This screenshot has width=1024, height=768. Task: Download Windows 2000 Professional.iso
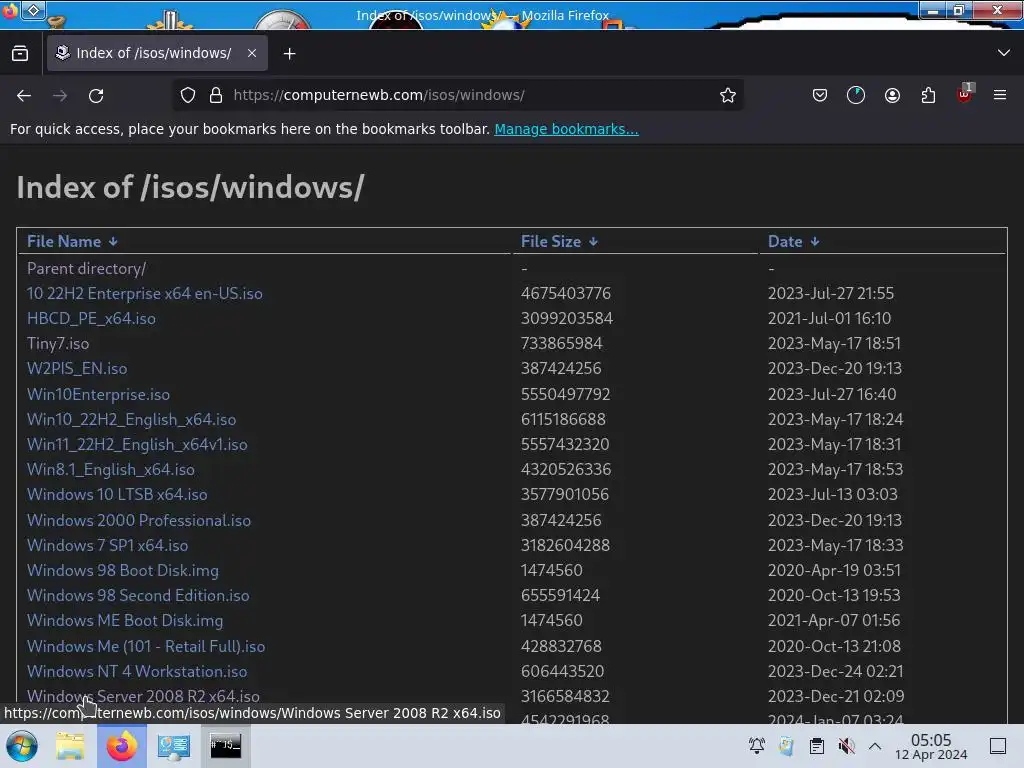[x=138, y=520]
